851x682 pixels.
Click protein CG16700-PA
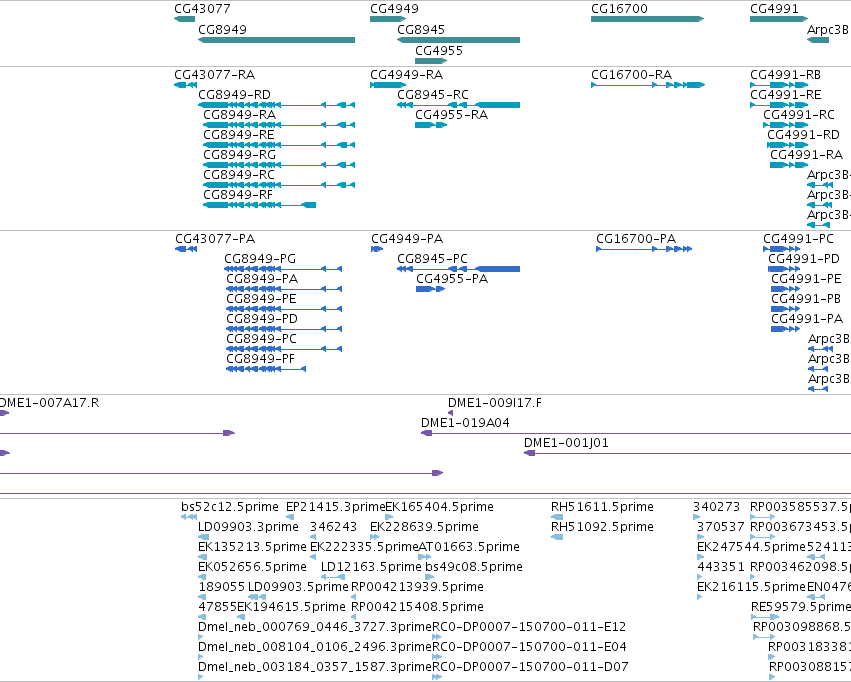pos(644,249)
